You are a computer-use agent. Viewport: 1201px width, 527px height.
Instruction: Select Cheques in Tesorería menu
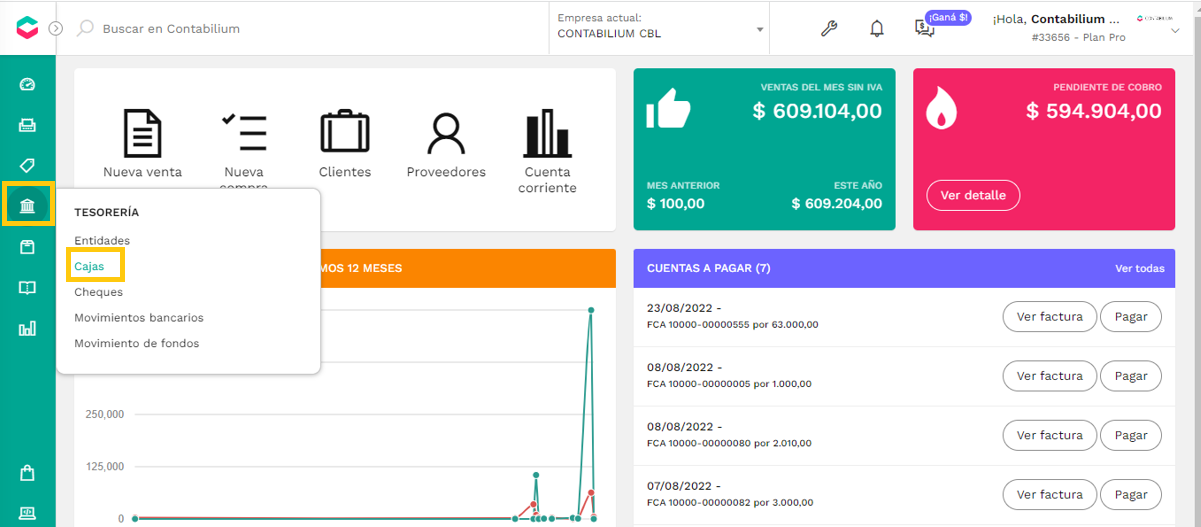[x=98, y=292]
